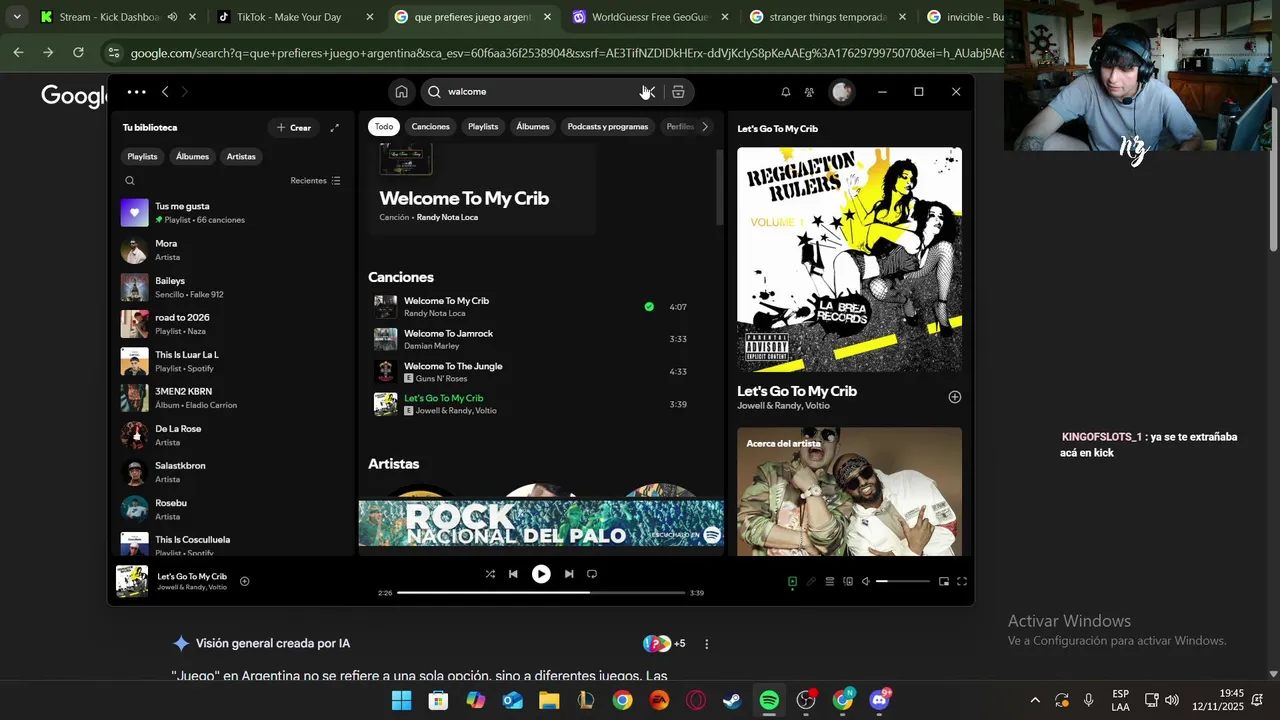Viewport: 1280px width, 720px height.
Task: Toggle repeat in the player
Action: coord(592,574)
